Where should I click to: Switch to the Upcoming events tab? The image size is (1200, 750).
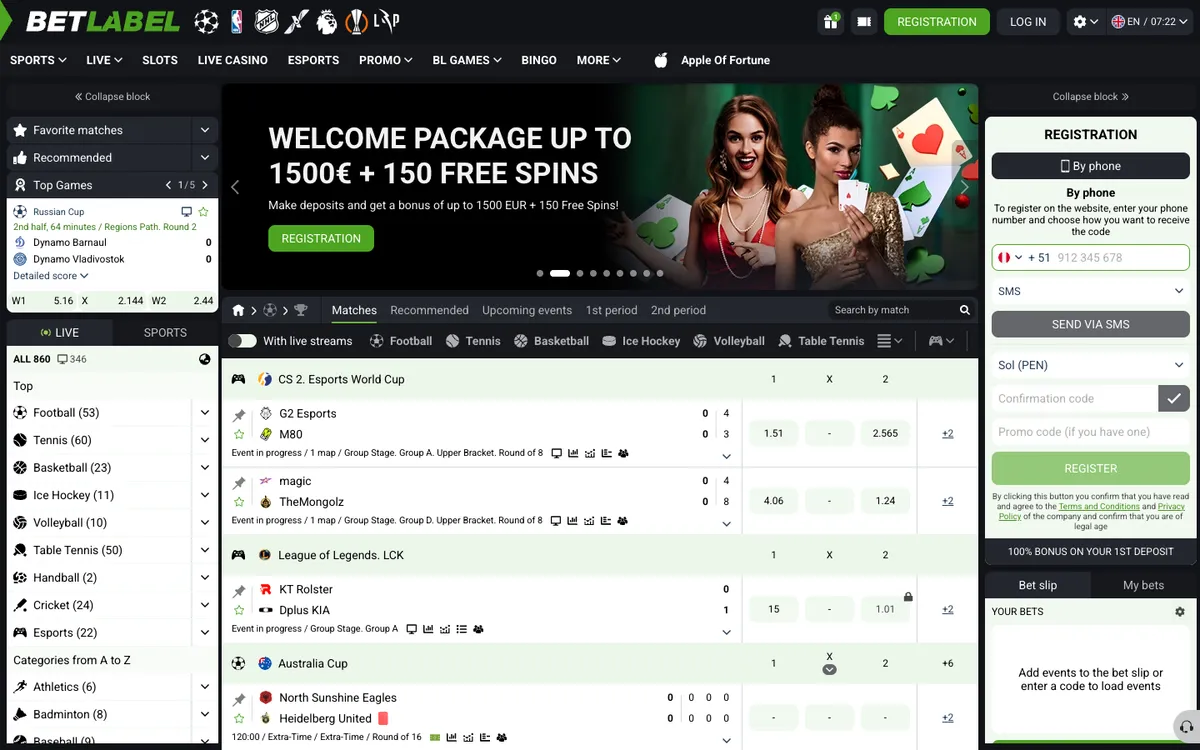(527, 310)
